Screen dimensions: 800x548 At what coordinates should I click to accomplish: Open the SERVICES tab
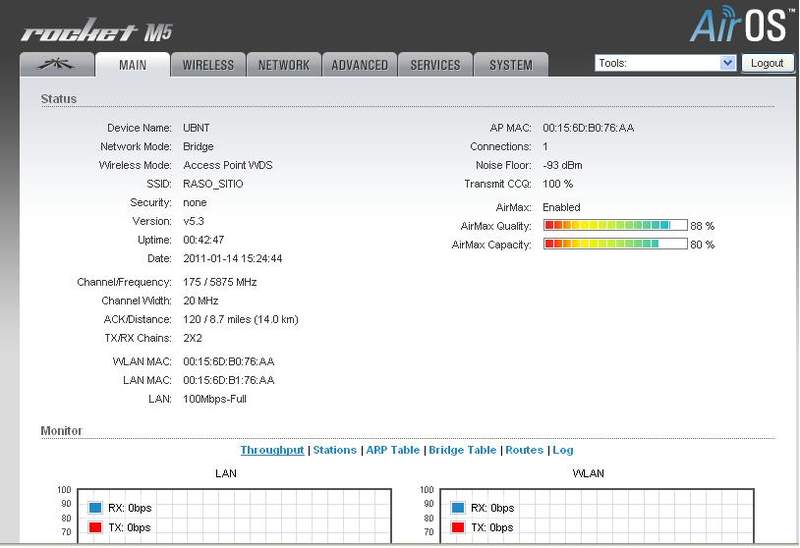click(x=435, y=65)
